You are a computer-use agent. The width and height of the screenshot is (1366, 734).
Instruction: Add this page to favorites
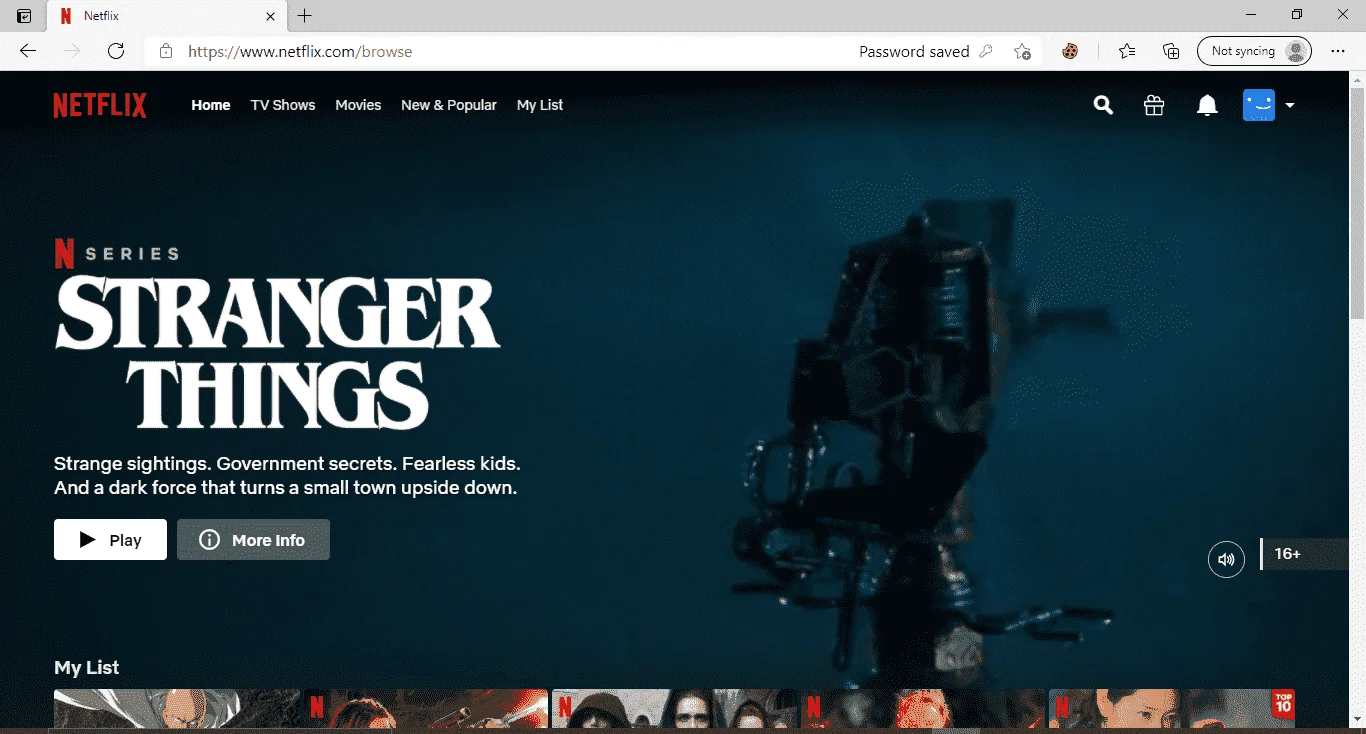tap(1021, 51)
